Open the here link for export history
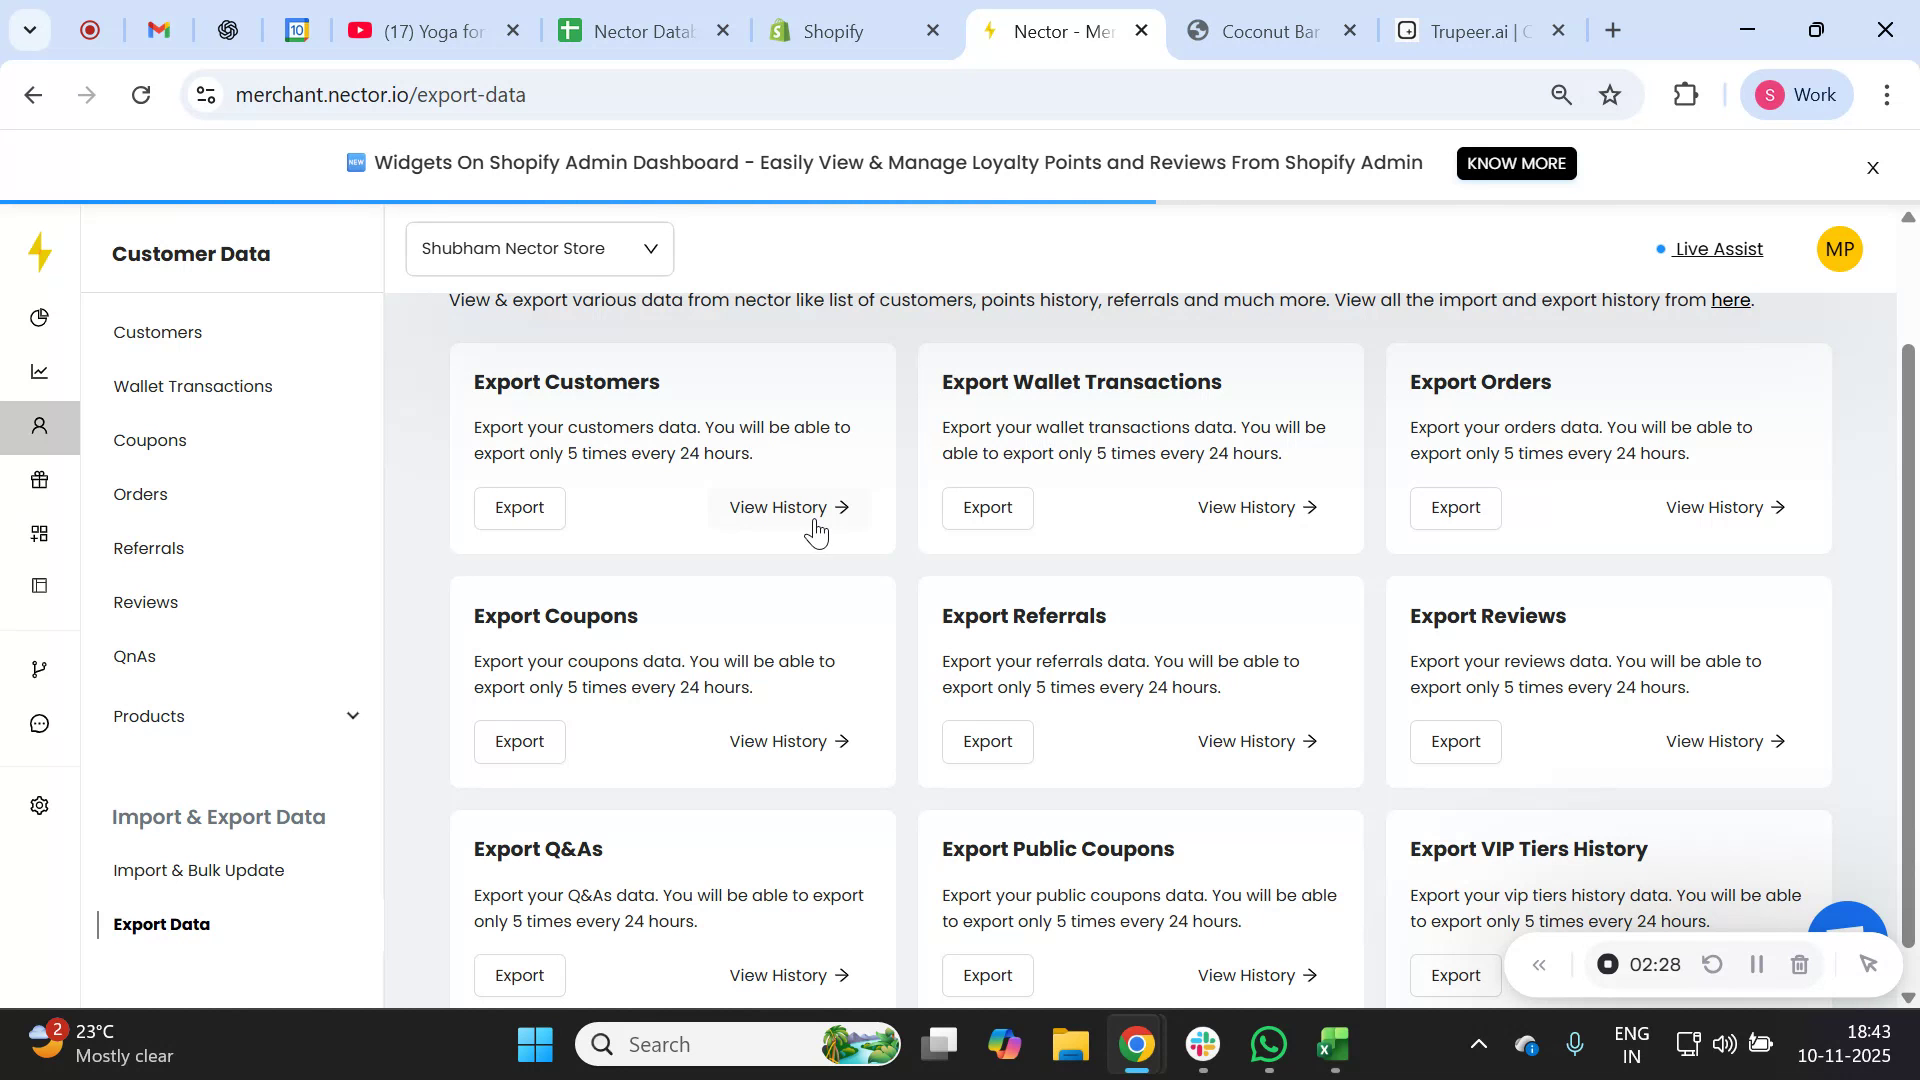 (x=1730, y=300)
